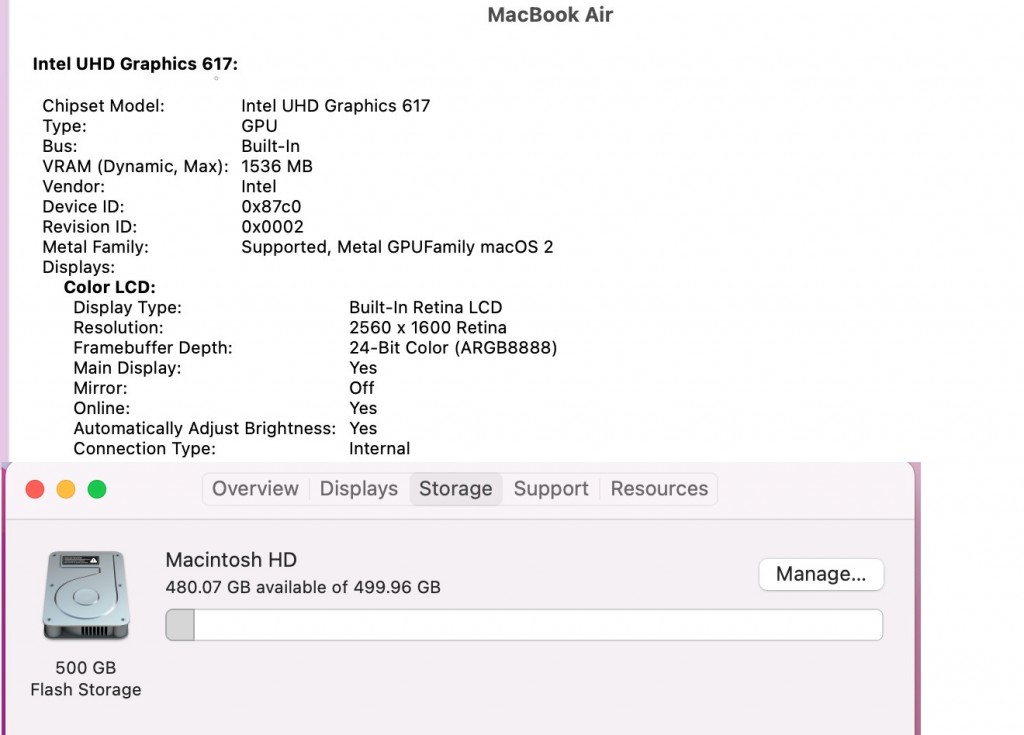
Task: Click the Chipset Model value
Action: pos(336,106)
